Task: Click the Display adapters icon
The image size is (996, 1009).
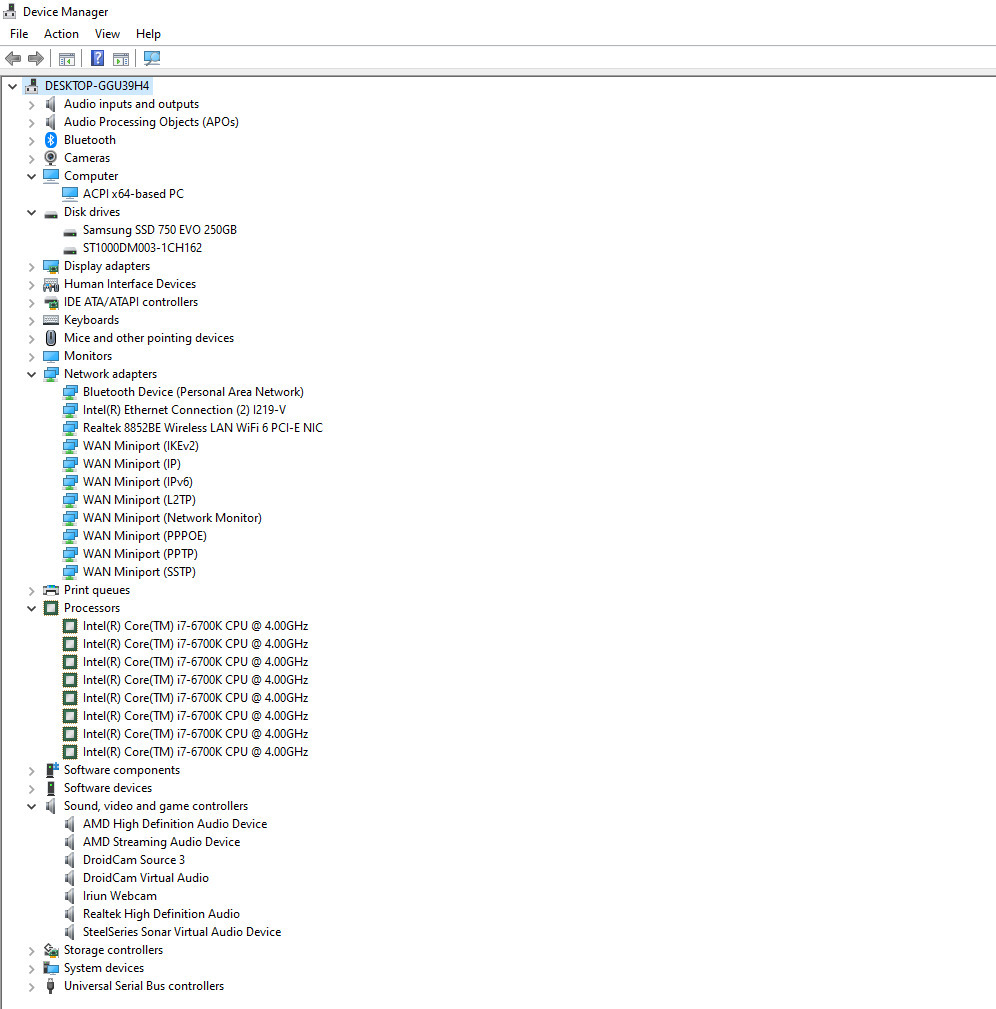Action: (51, 266)
